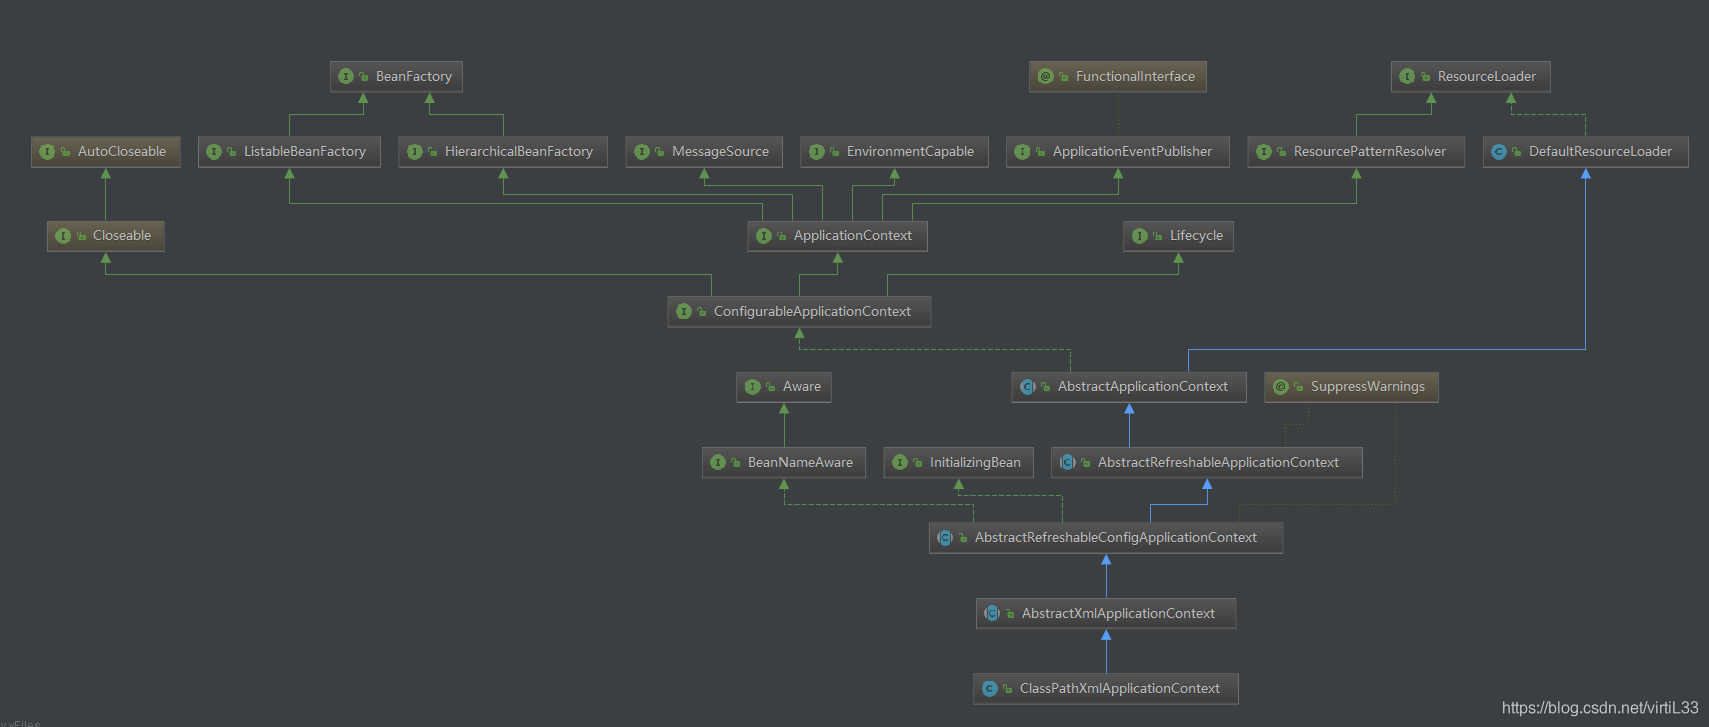Click the ResourceLoader interface icon
The image size is (1709, 727).
coord(1408,76)
